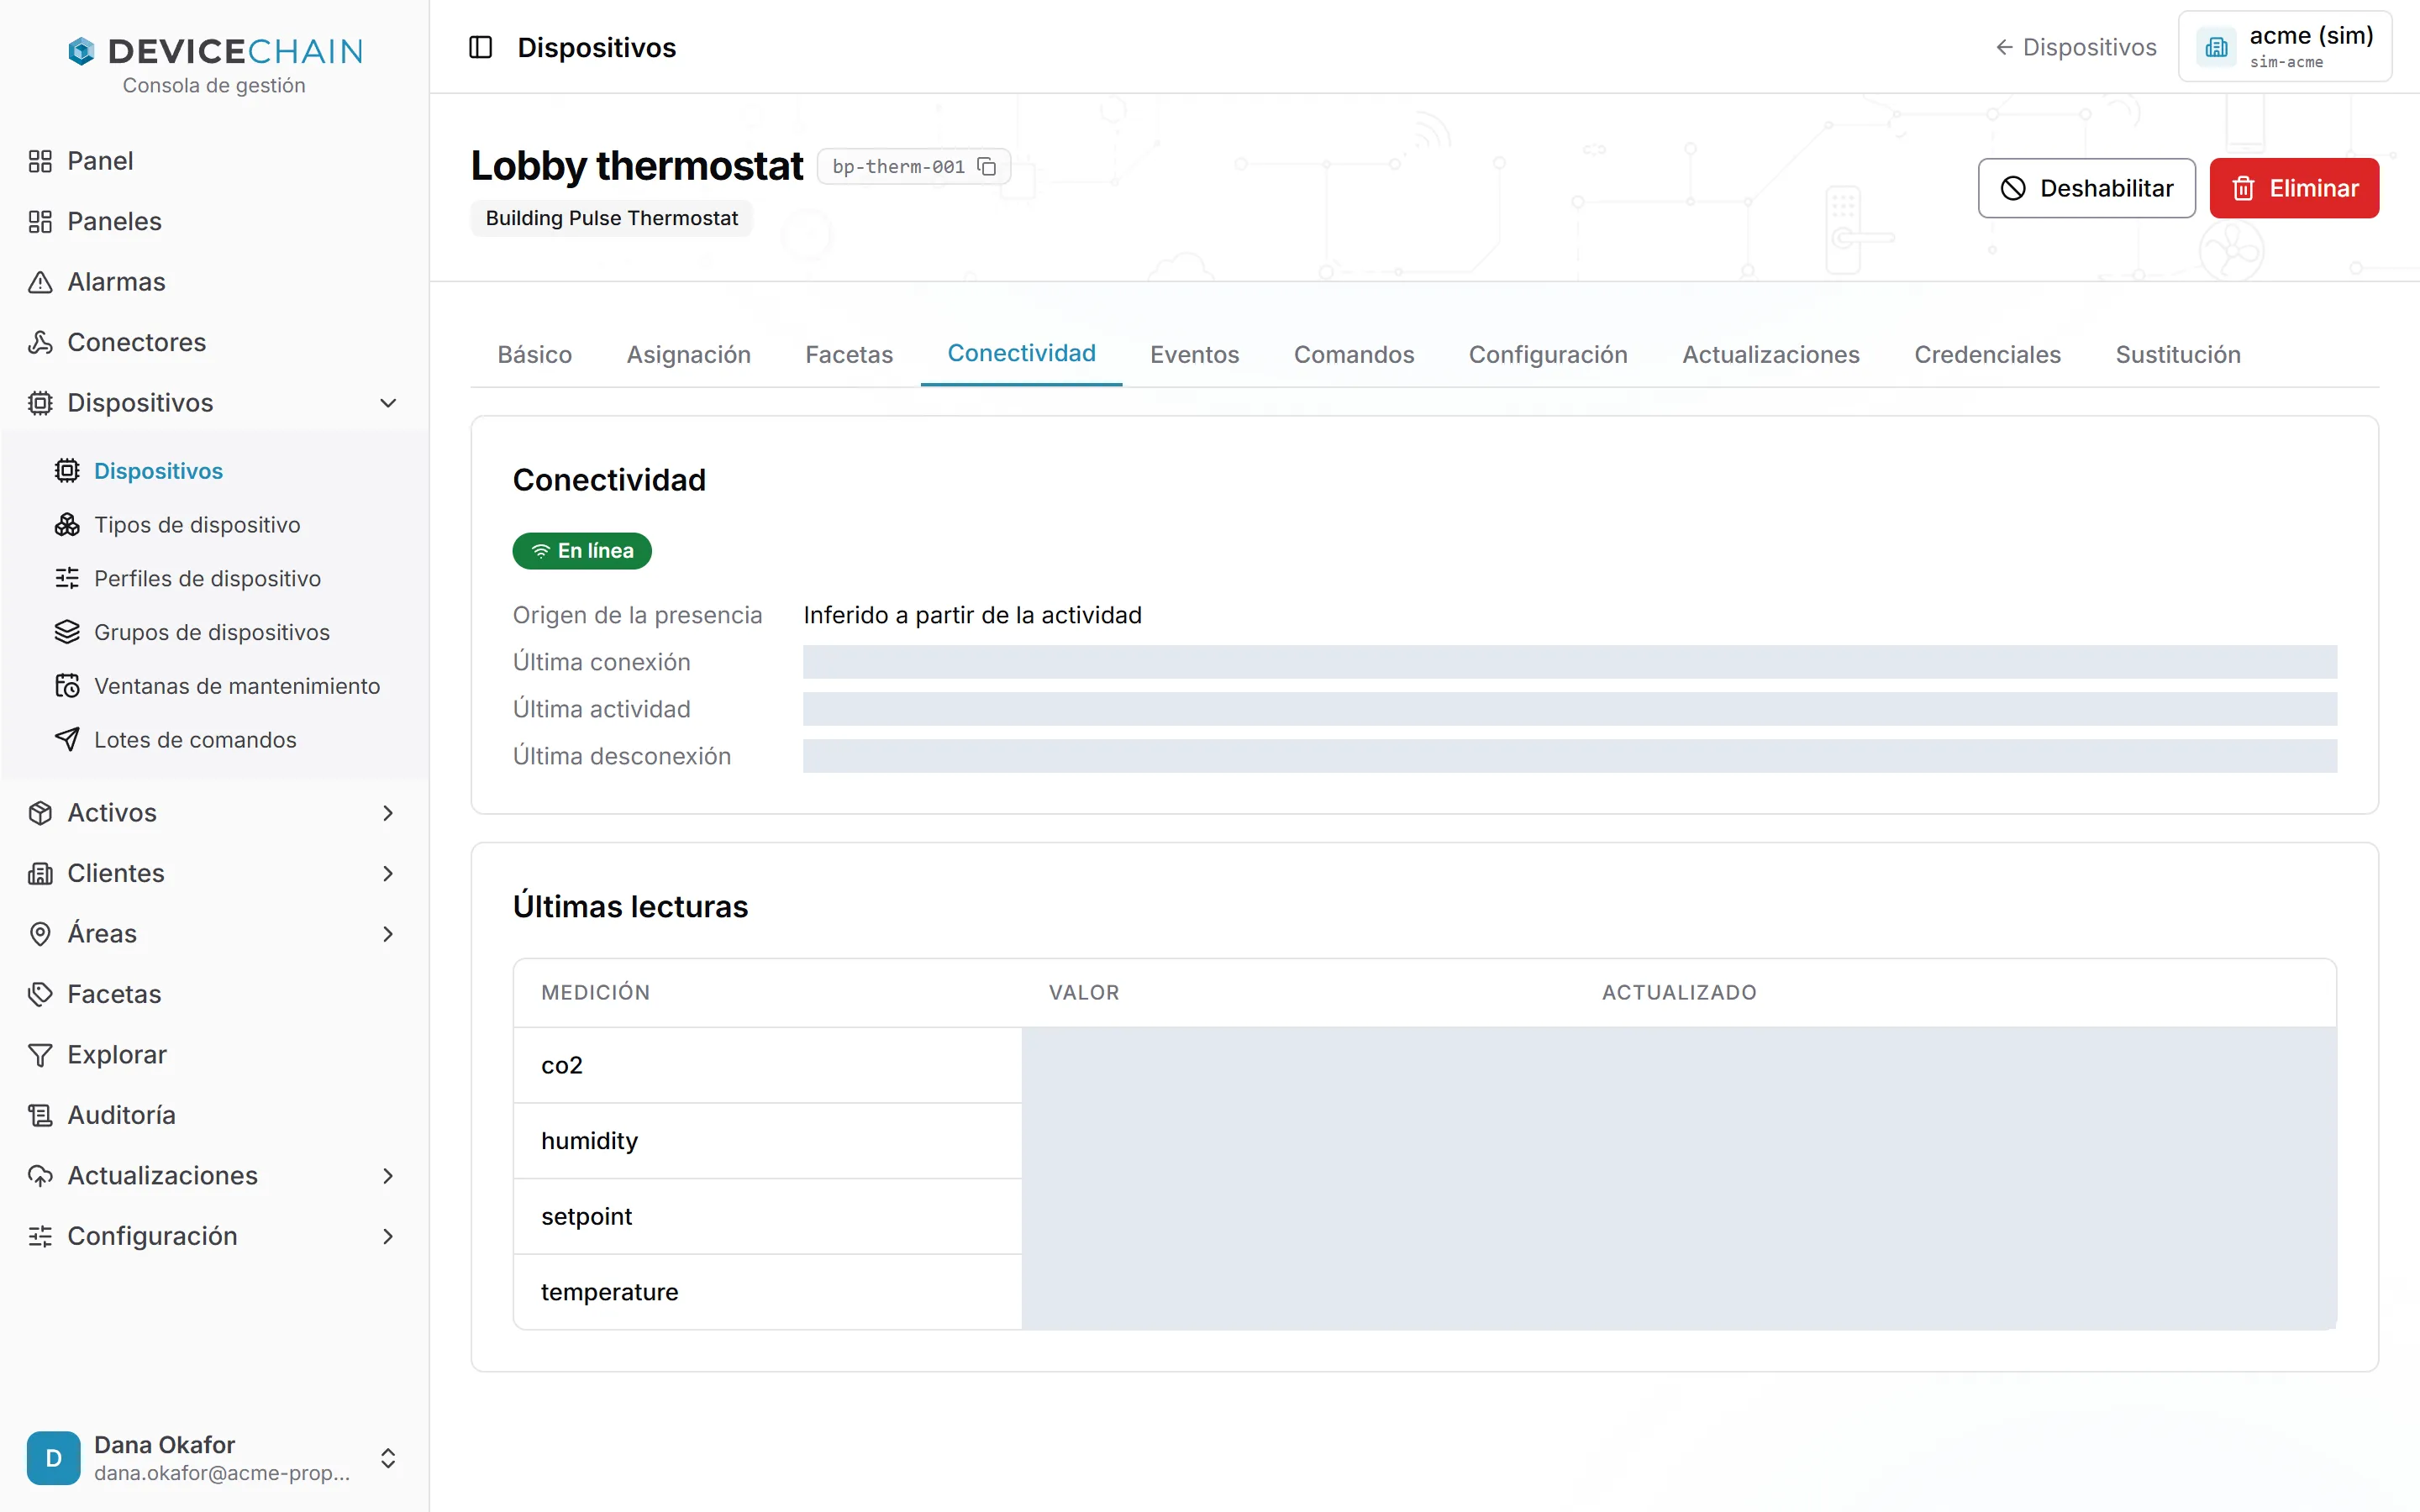Image resolution: width=2420 pixels, height=1512 pixels.
Task: Expand the Activos menu chevron
Action: (x=388, y=813)
